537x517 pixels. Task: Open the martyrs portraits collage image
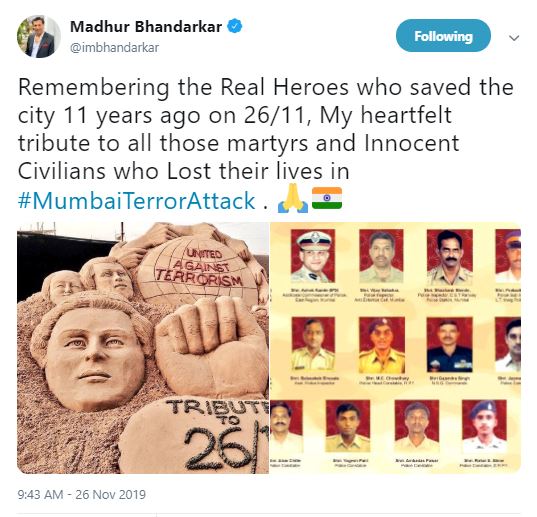[x=396, y=348]
